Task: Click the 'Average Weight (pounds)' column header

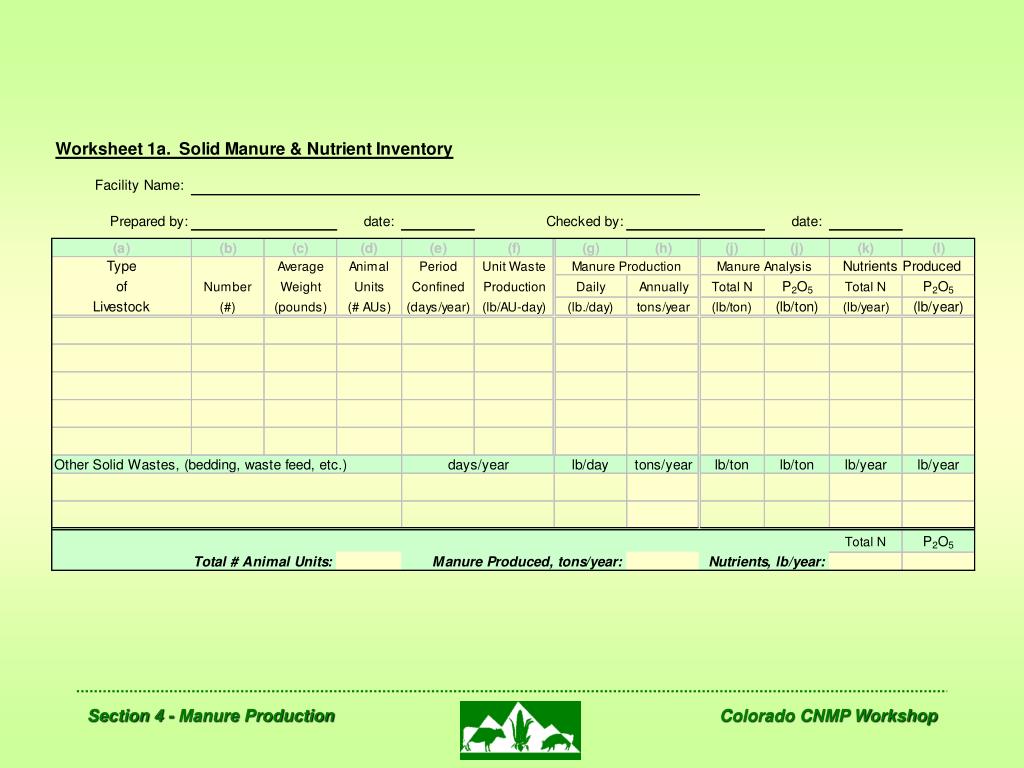Action: pos(300,287)
